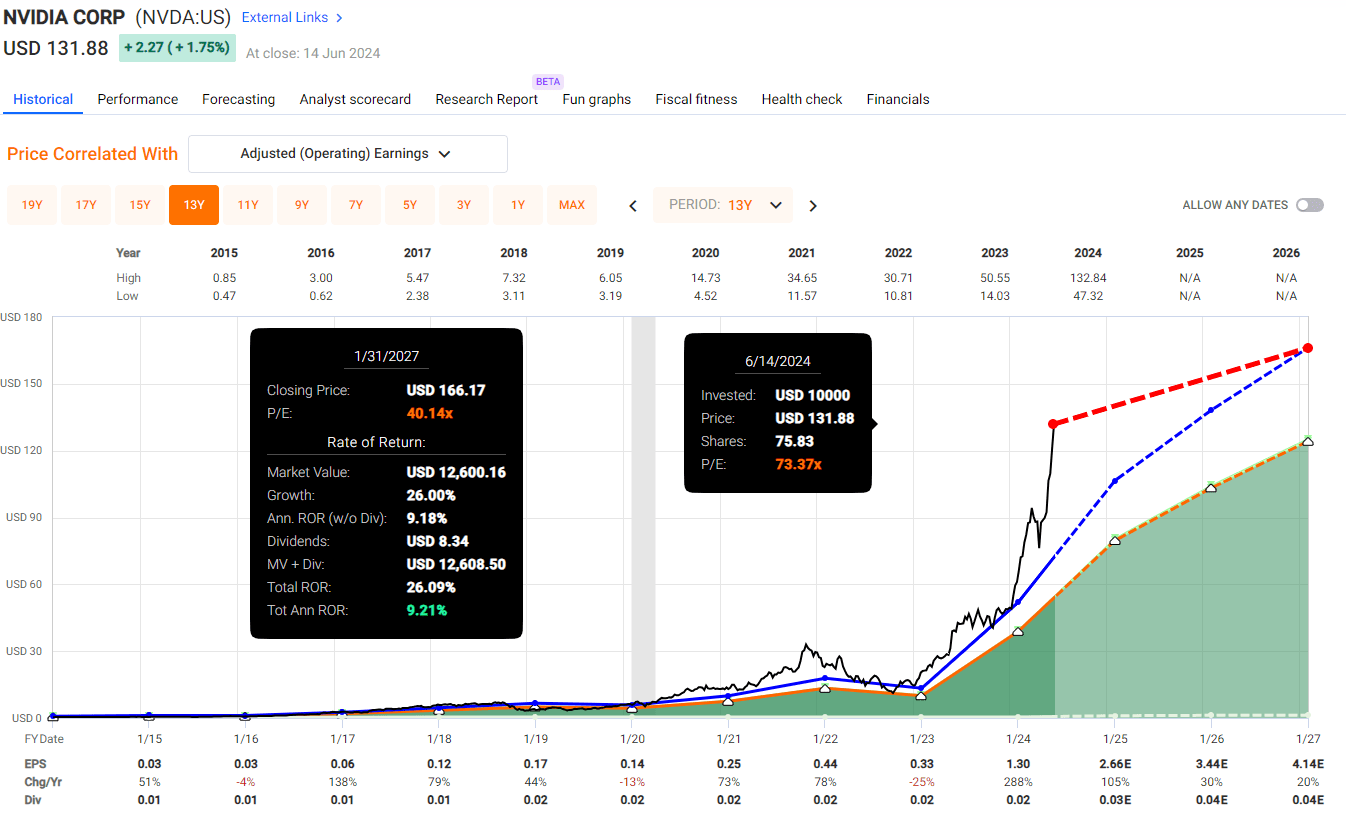Switch to the Analyst scorecard tab

pyautogui.click(x=355, y=99)
